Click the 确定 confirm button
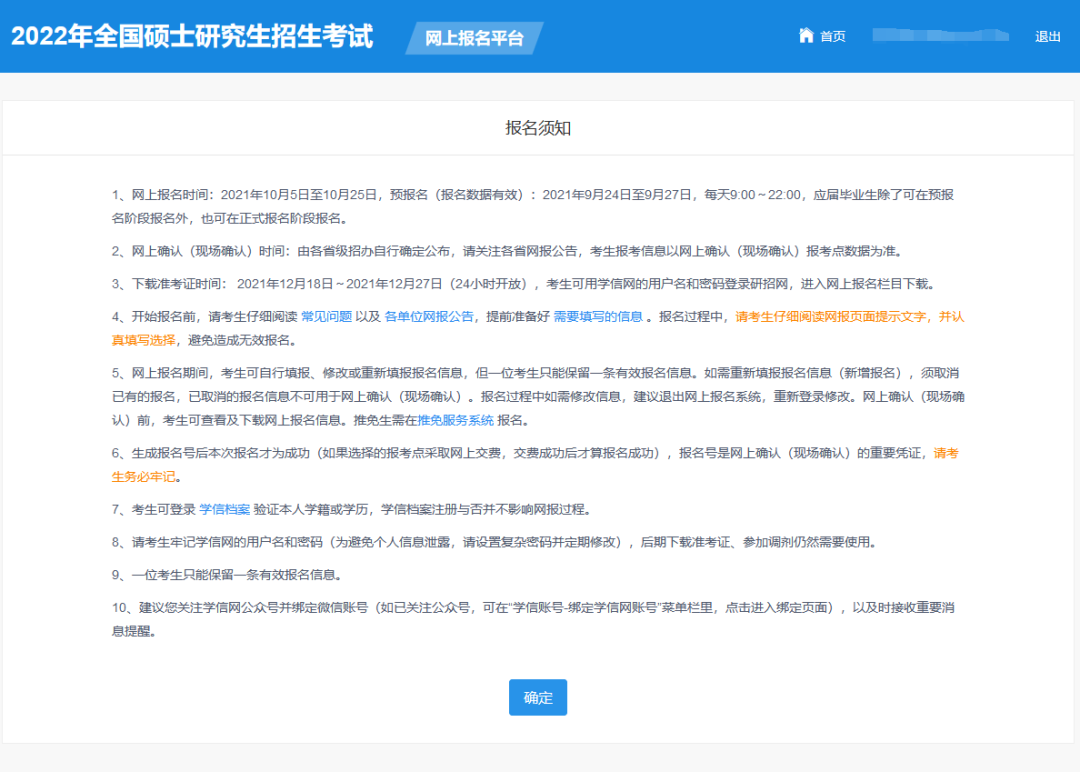 coord(538,697)
